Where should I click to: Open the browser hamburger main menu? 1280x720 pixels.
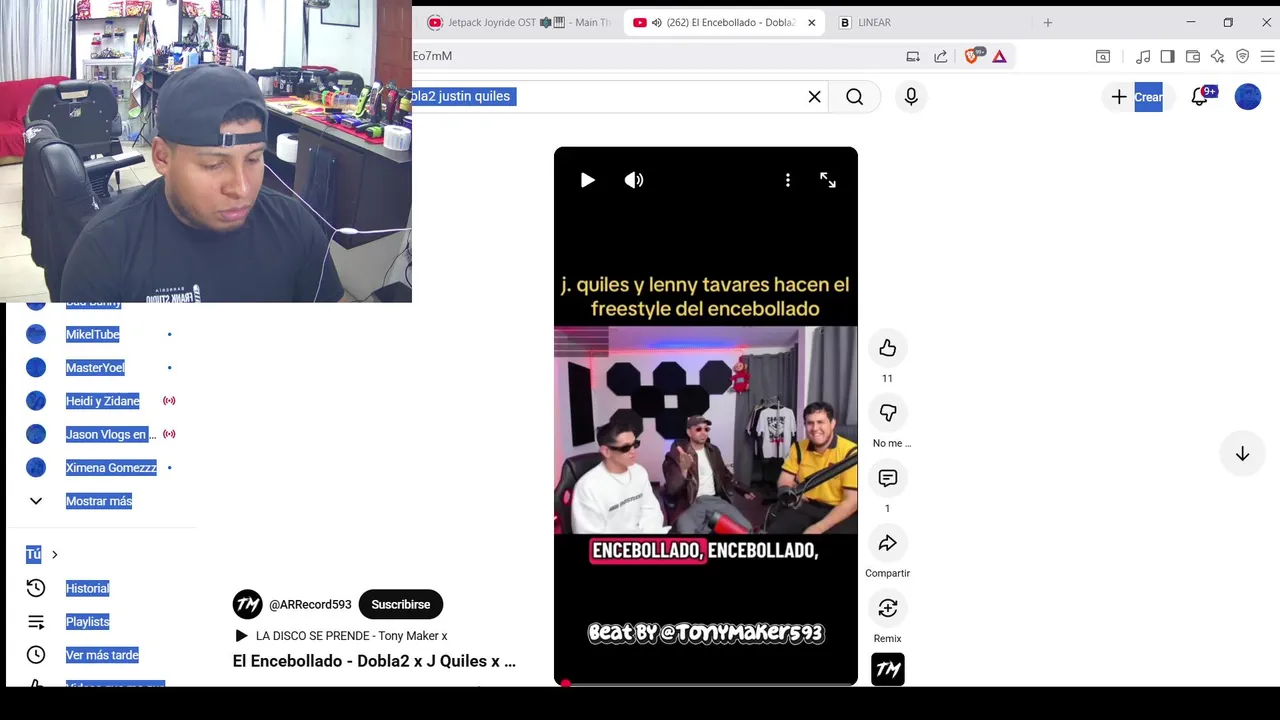coord(1267,56)
